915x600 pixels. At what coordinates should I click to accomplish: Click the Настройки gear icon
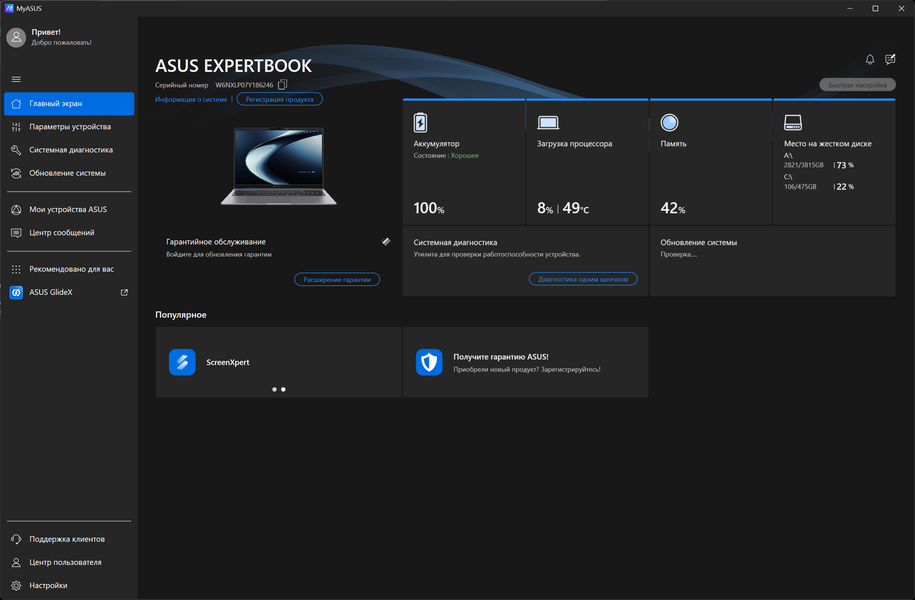pyautogui.click(x=16, y=586)
